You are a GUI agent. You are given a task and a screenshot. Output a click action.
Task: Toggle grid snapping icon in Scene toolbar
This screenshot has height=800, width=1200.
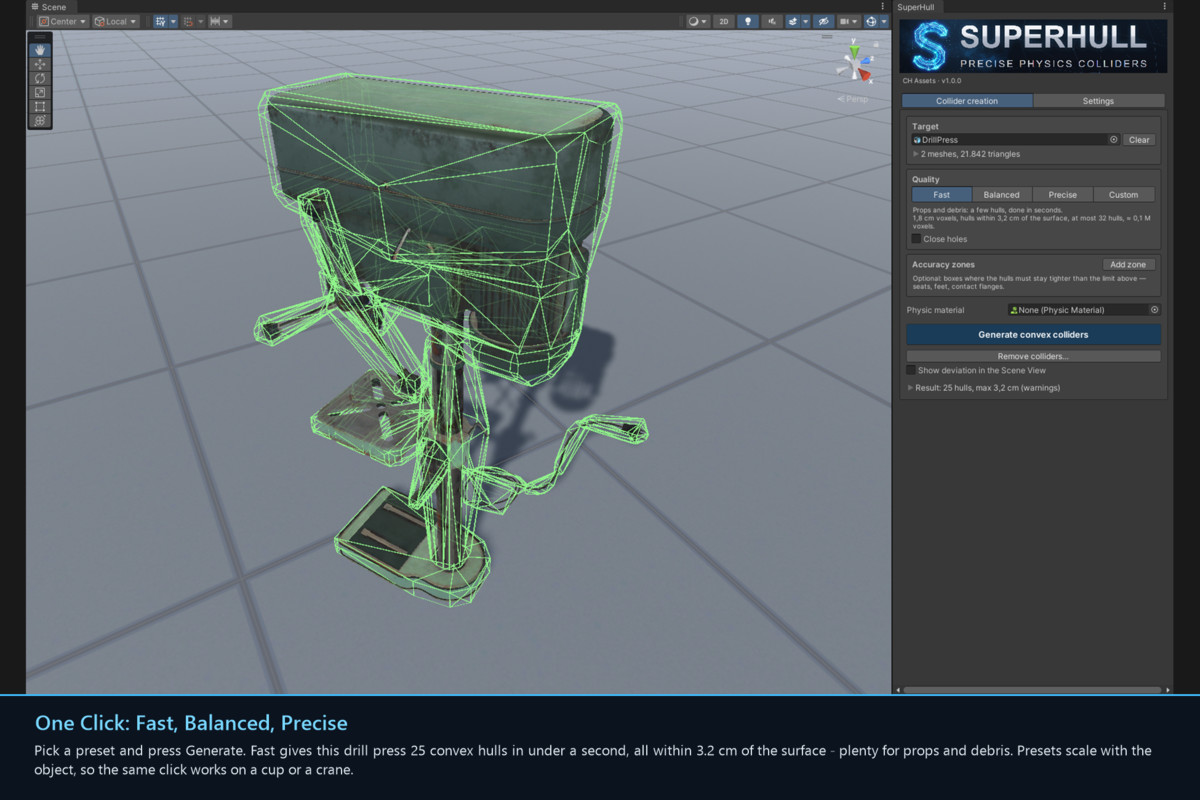point(160,21)
